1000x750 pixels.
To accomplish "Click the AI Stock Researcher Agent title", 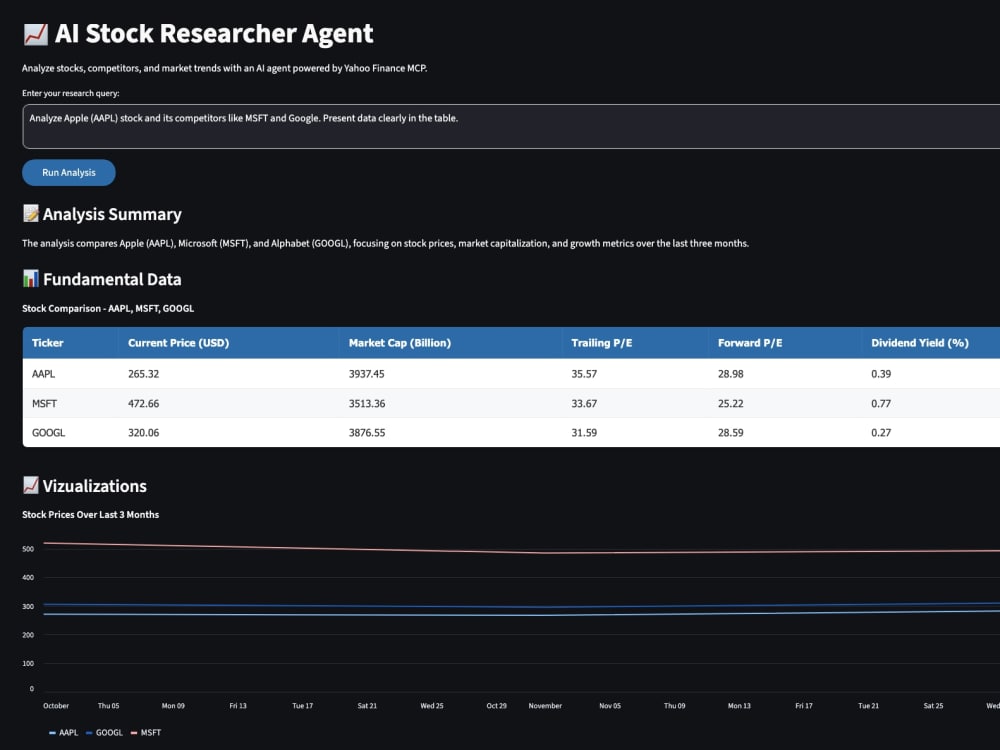I will click(214, 34).
